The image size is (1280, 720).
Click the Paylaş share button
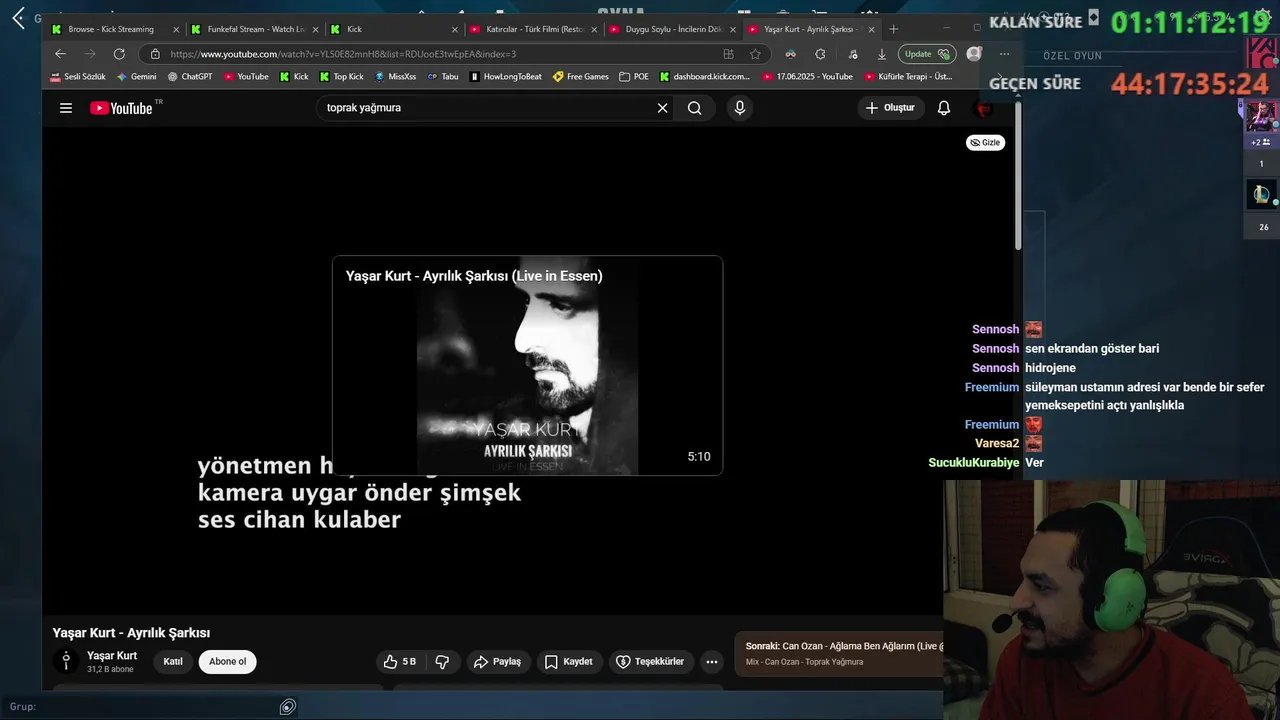pos(498,662)
